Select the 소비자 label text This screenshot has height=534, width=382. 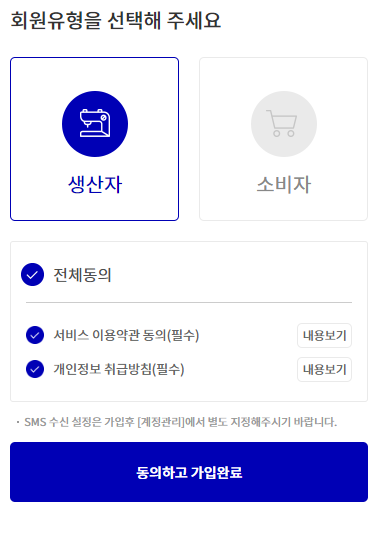284,184
